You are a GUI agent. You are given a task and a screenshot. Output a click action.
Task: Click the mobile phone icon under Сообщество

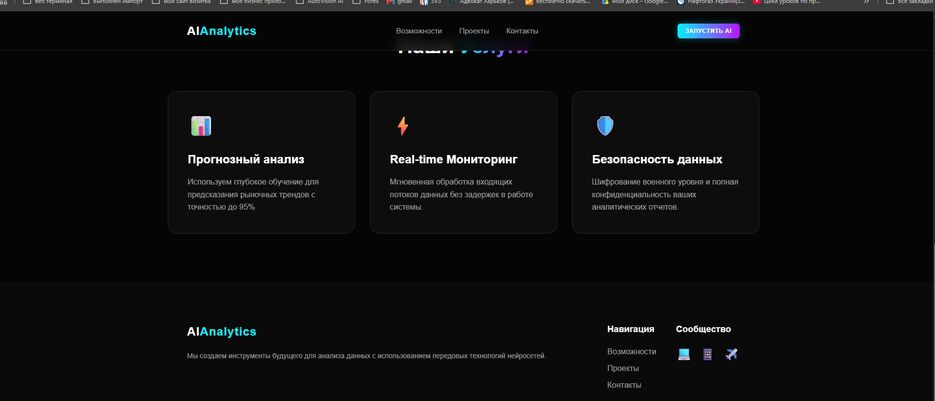pyautogui.click(x=707, y=354)
